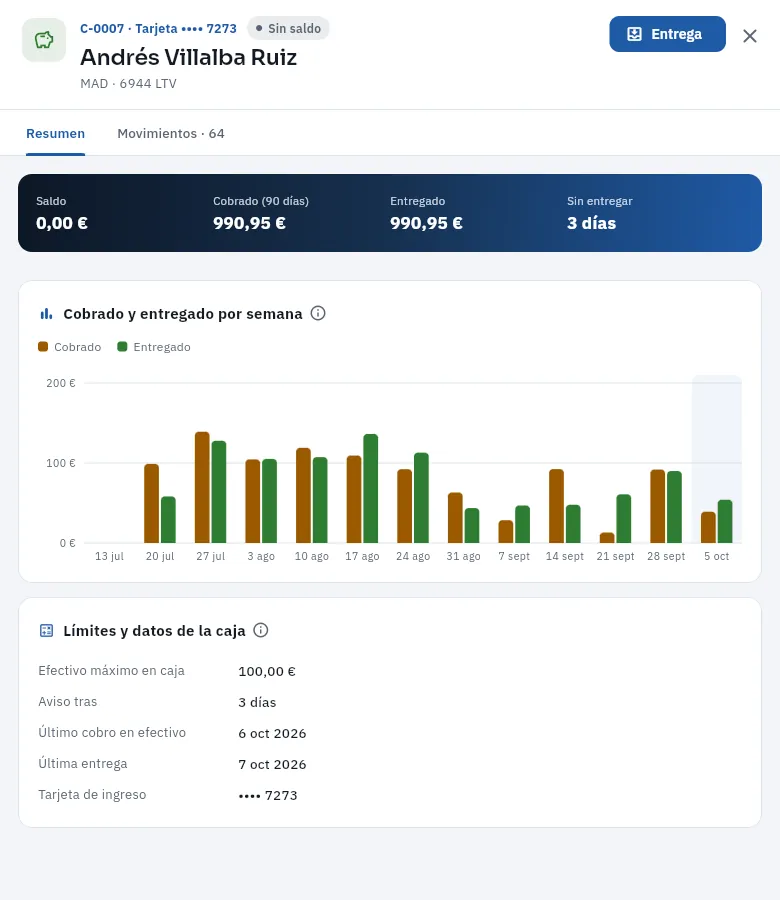
Task: Switch to the Resumen tab
Action: (56, 134)
